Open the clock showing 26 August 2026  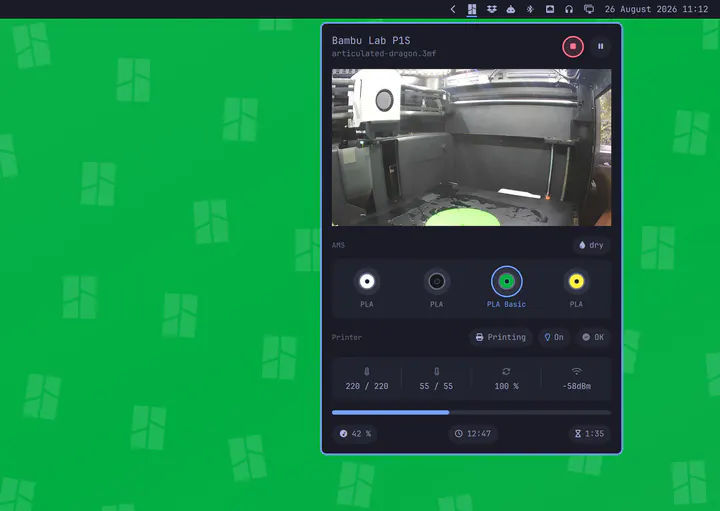pyautogui.click(x=656, y=9)
